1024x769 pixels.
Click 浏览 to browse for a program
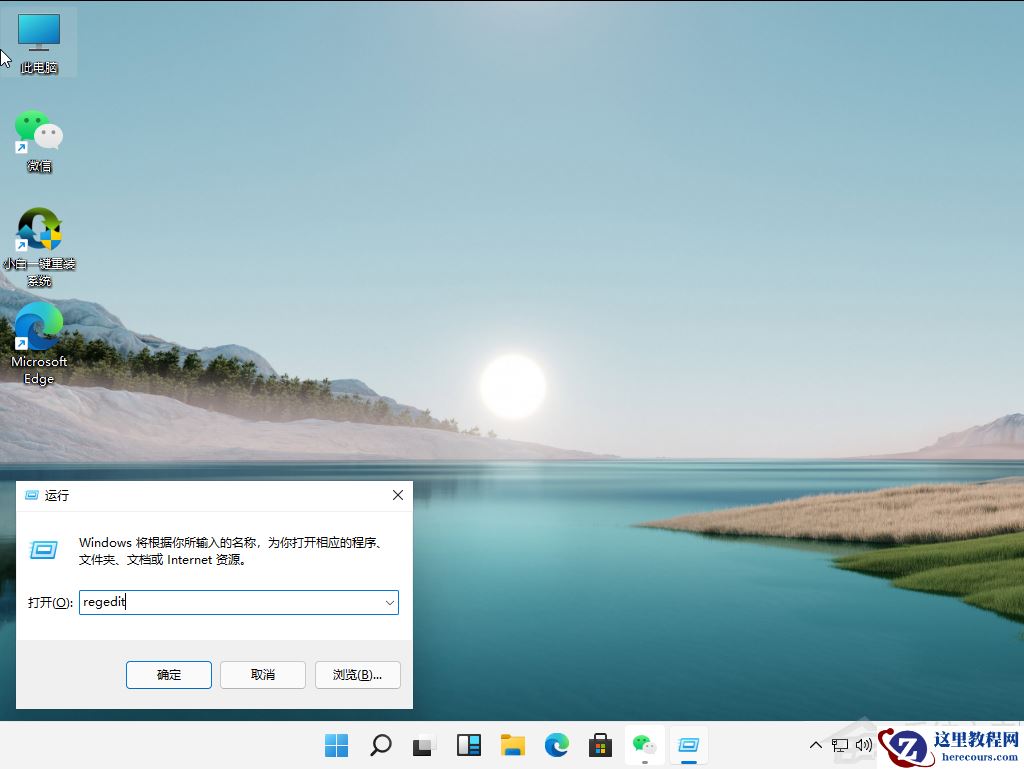point(357,675)
